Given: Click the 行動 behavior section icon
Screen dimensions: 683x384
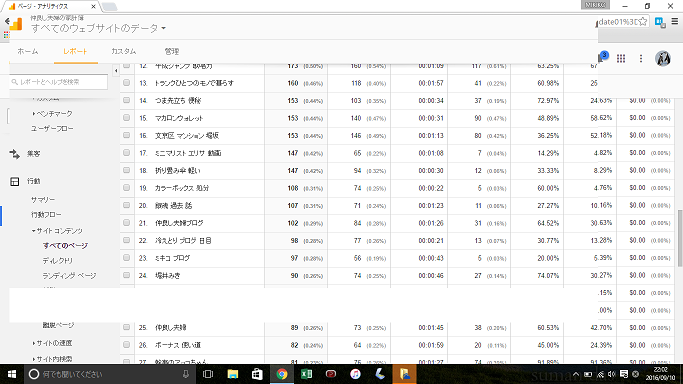Looking at the screenshot, I should coord(14,182).
